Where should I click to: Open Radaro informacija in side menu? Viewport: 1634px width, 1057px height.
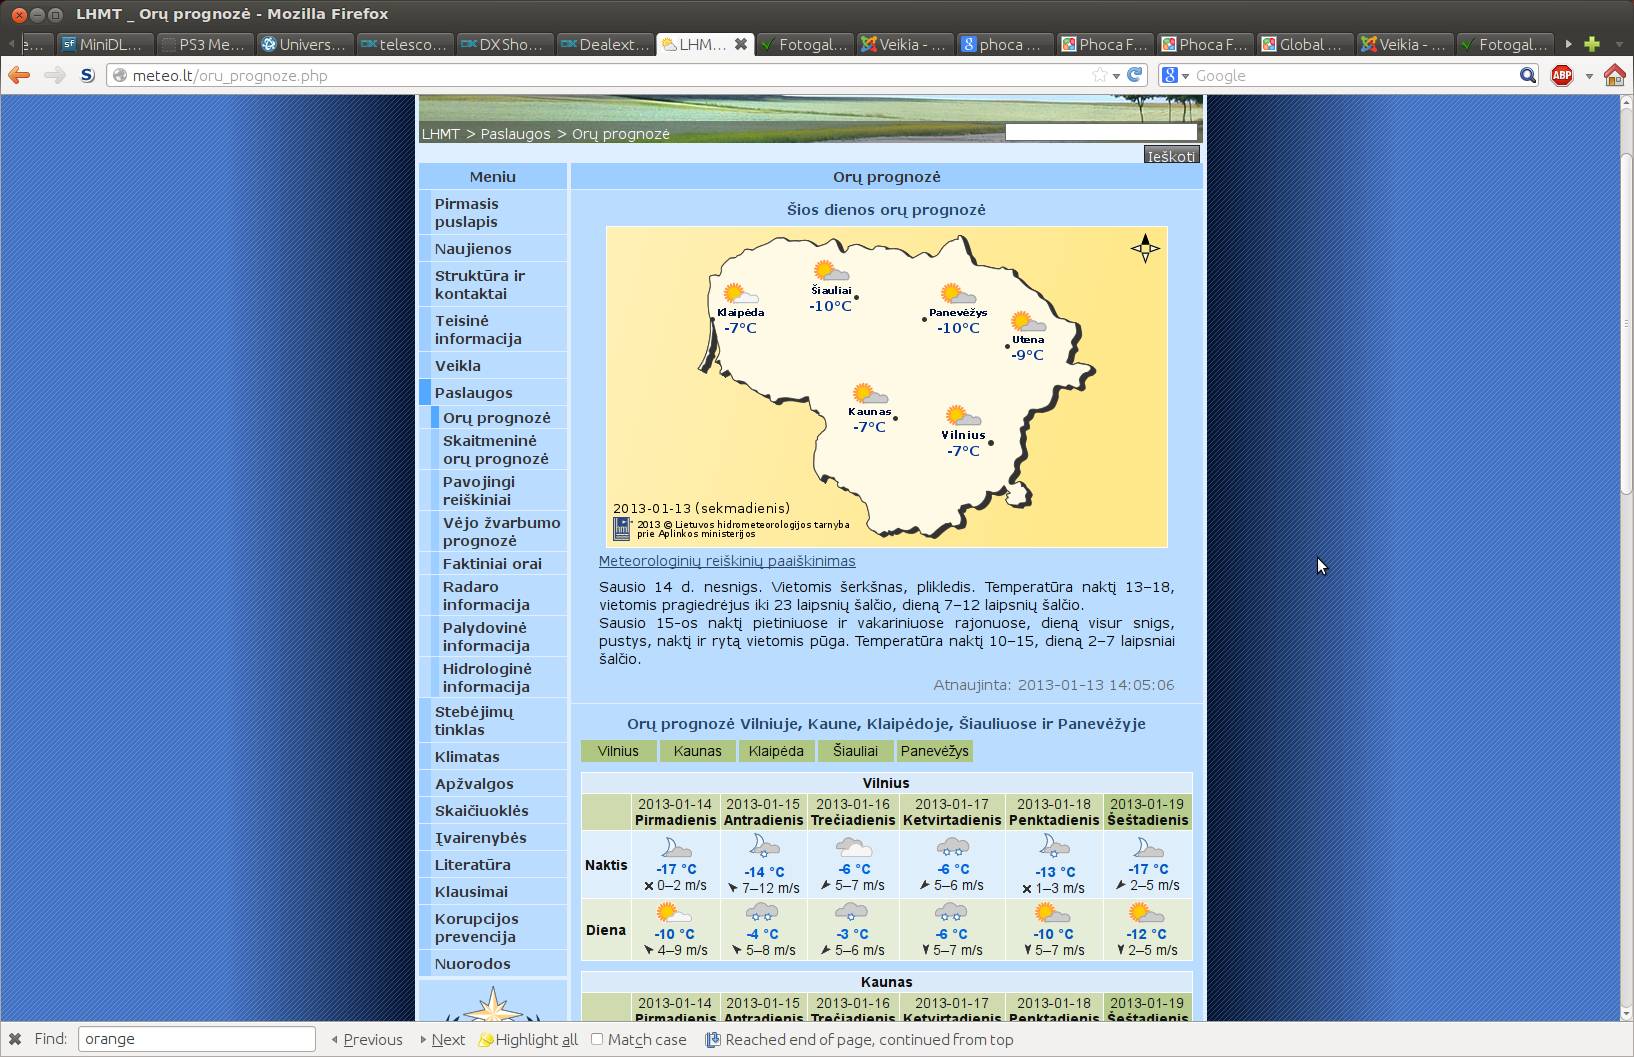click(486, 595)
